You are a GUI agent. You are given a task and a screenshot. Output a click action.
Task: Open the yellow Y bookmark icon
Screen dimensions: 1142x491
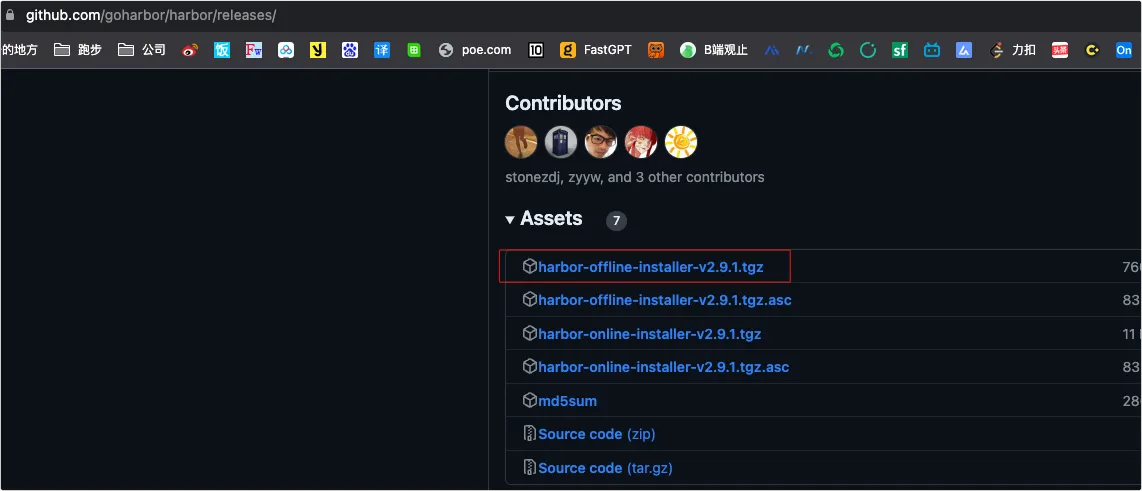click(x=318, y=50)
